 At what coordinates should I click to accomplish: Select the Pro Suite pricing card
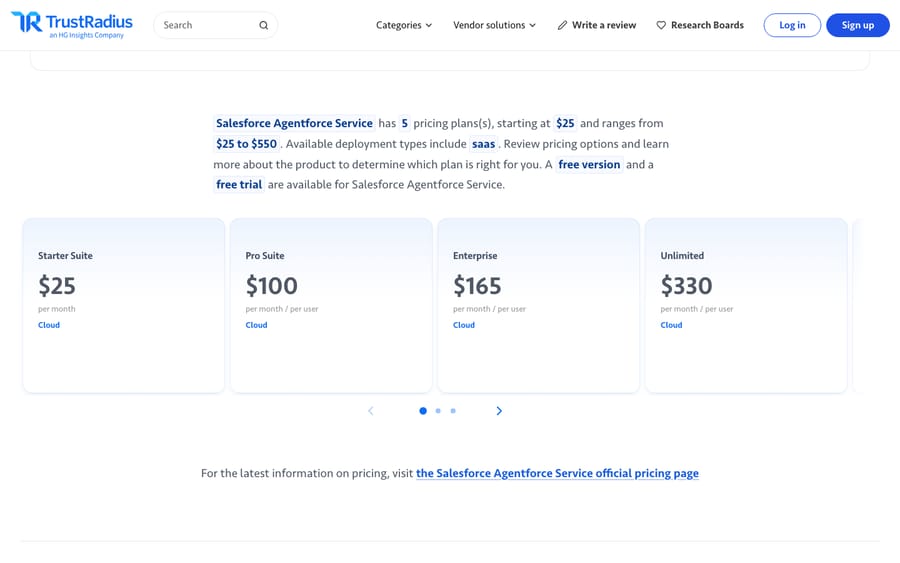coord(331,305)
